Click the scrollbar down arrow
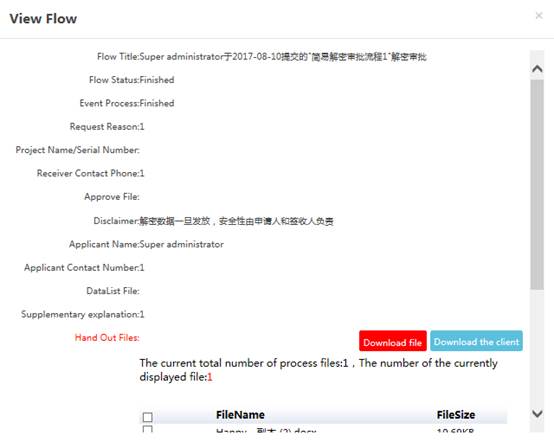 (537, 413)
